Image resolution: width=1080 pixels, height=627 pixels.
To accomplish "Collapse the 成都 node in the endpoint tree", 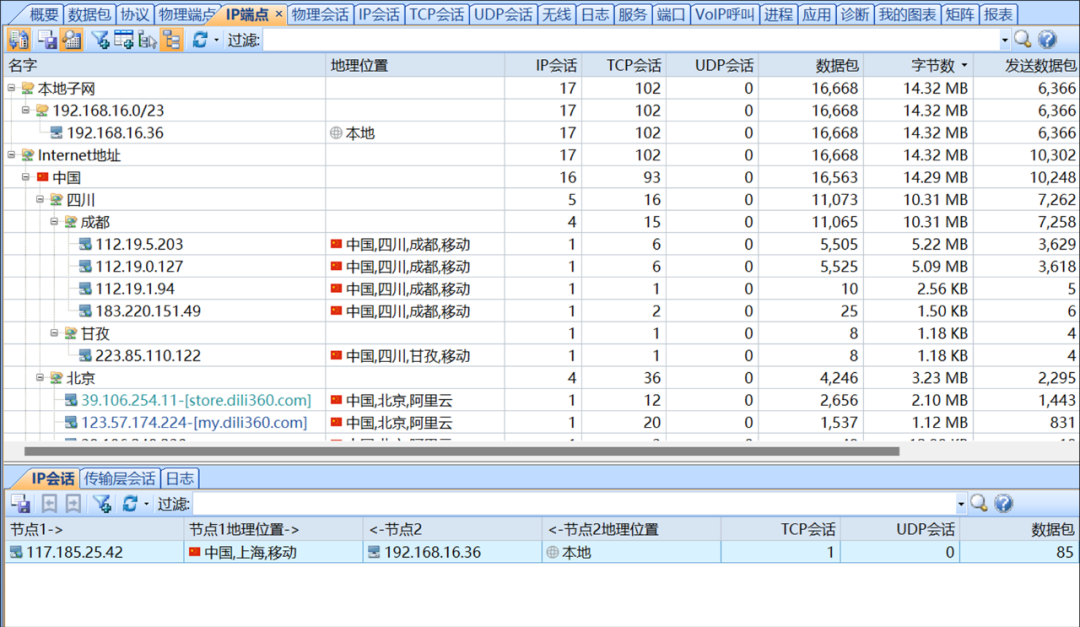I will (x=54, y=222).
